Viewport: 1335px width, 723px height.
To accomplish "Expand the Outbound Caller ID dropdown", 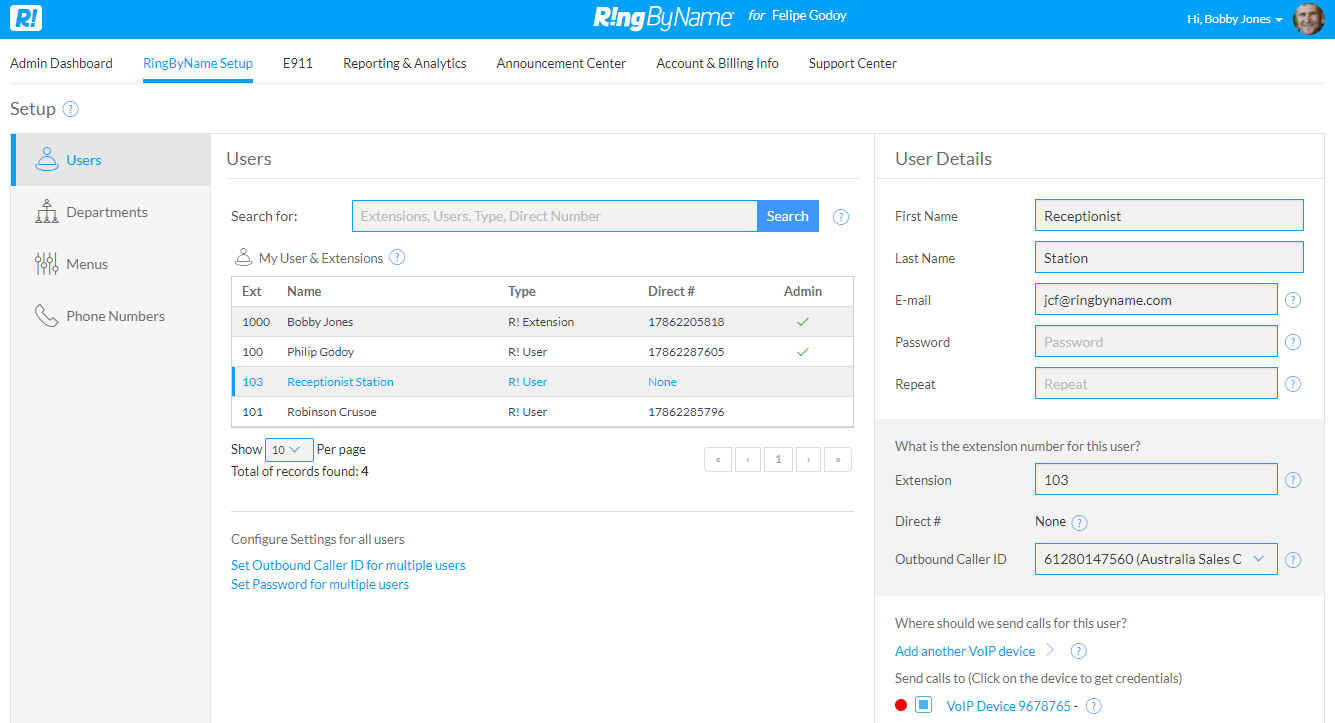I will pos(1156,559).
